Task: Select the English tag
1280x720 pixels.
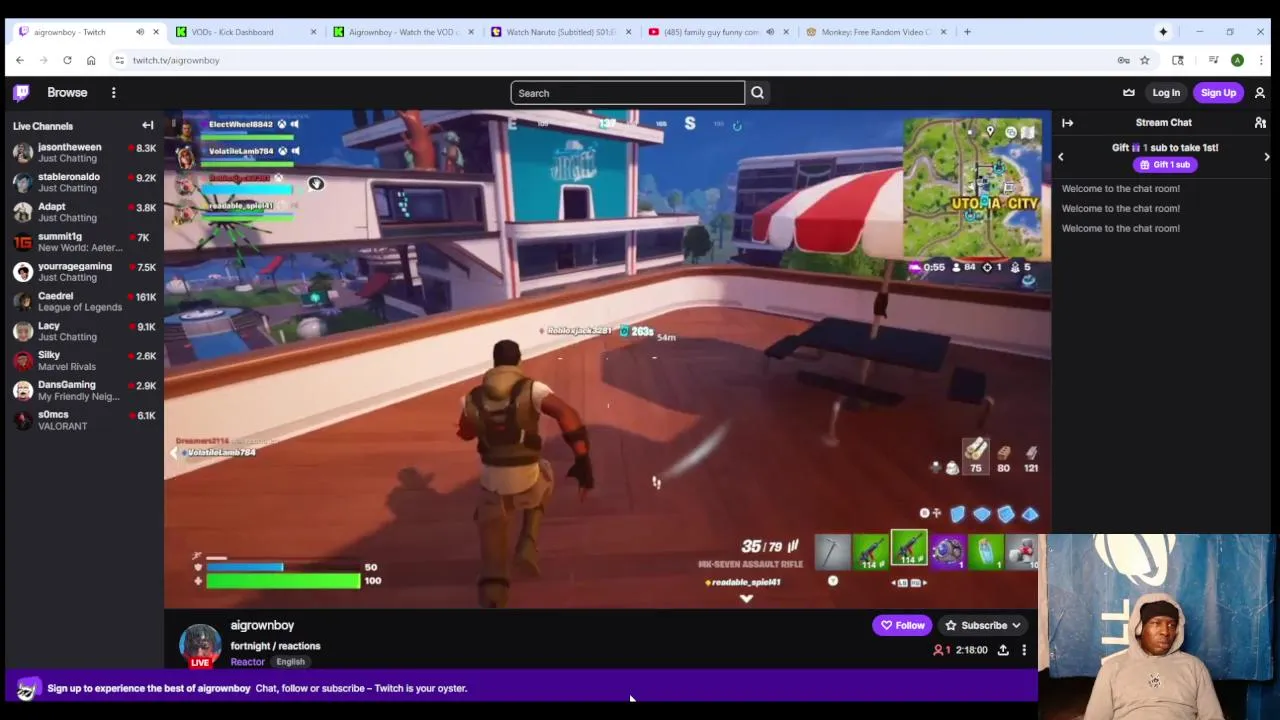Action: (x=290, y=662)
